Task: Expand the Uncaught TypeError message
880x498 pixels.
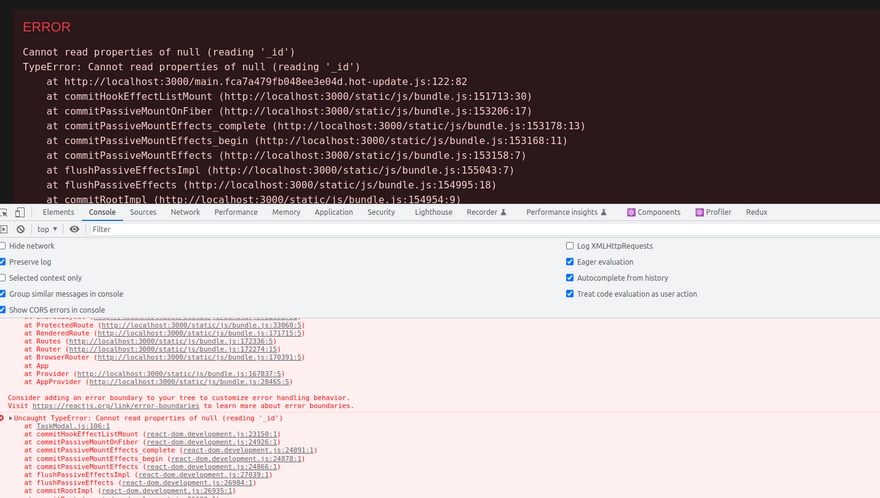Action: (11, 418)
